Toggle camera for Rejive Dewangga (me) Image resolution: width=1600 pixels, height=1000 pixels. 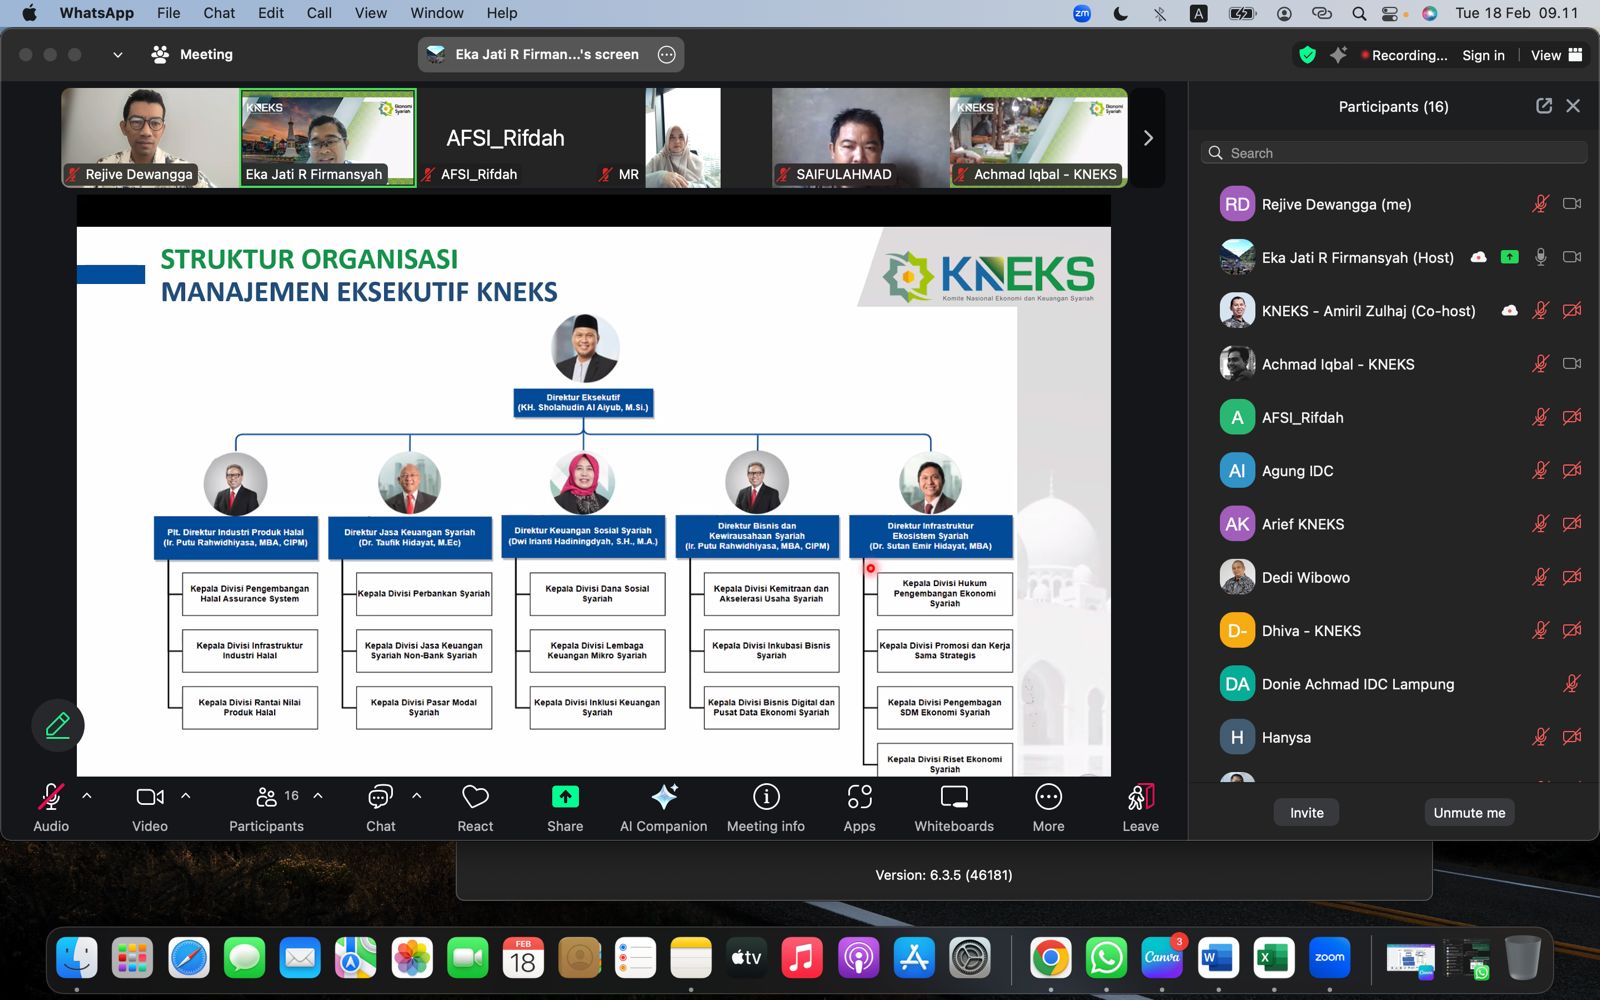[1572, 204]
